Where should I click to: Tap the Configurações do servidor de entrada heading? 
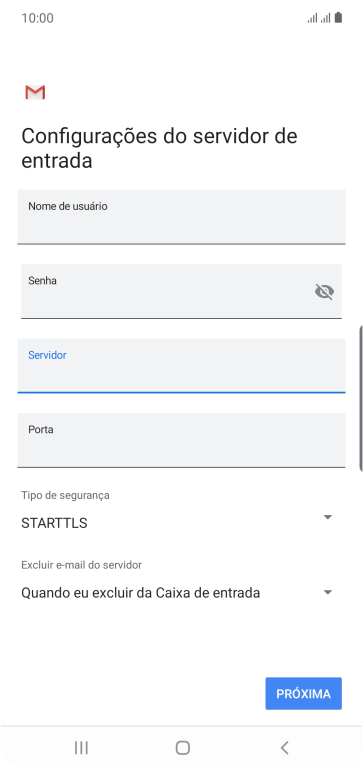[159, 148]
